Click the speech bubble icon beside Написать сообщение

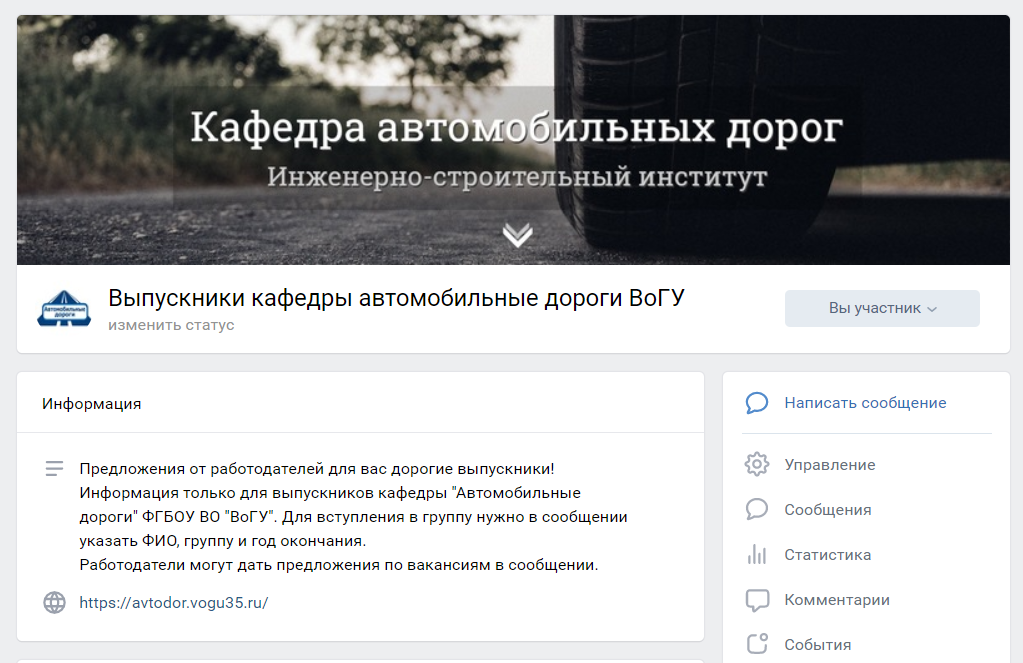pos(757,403)
